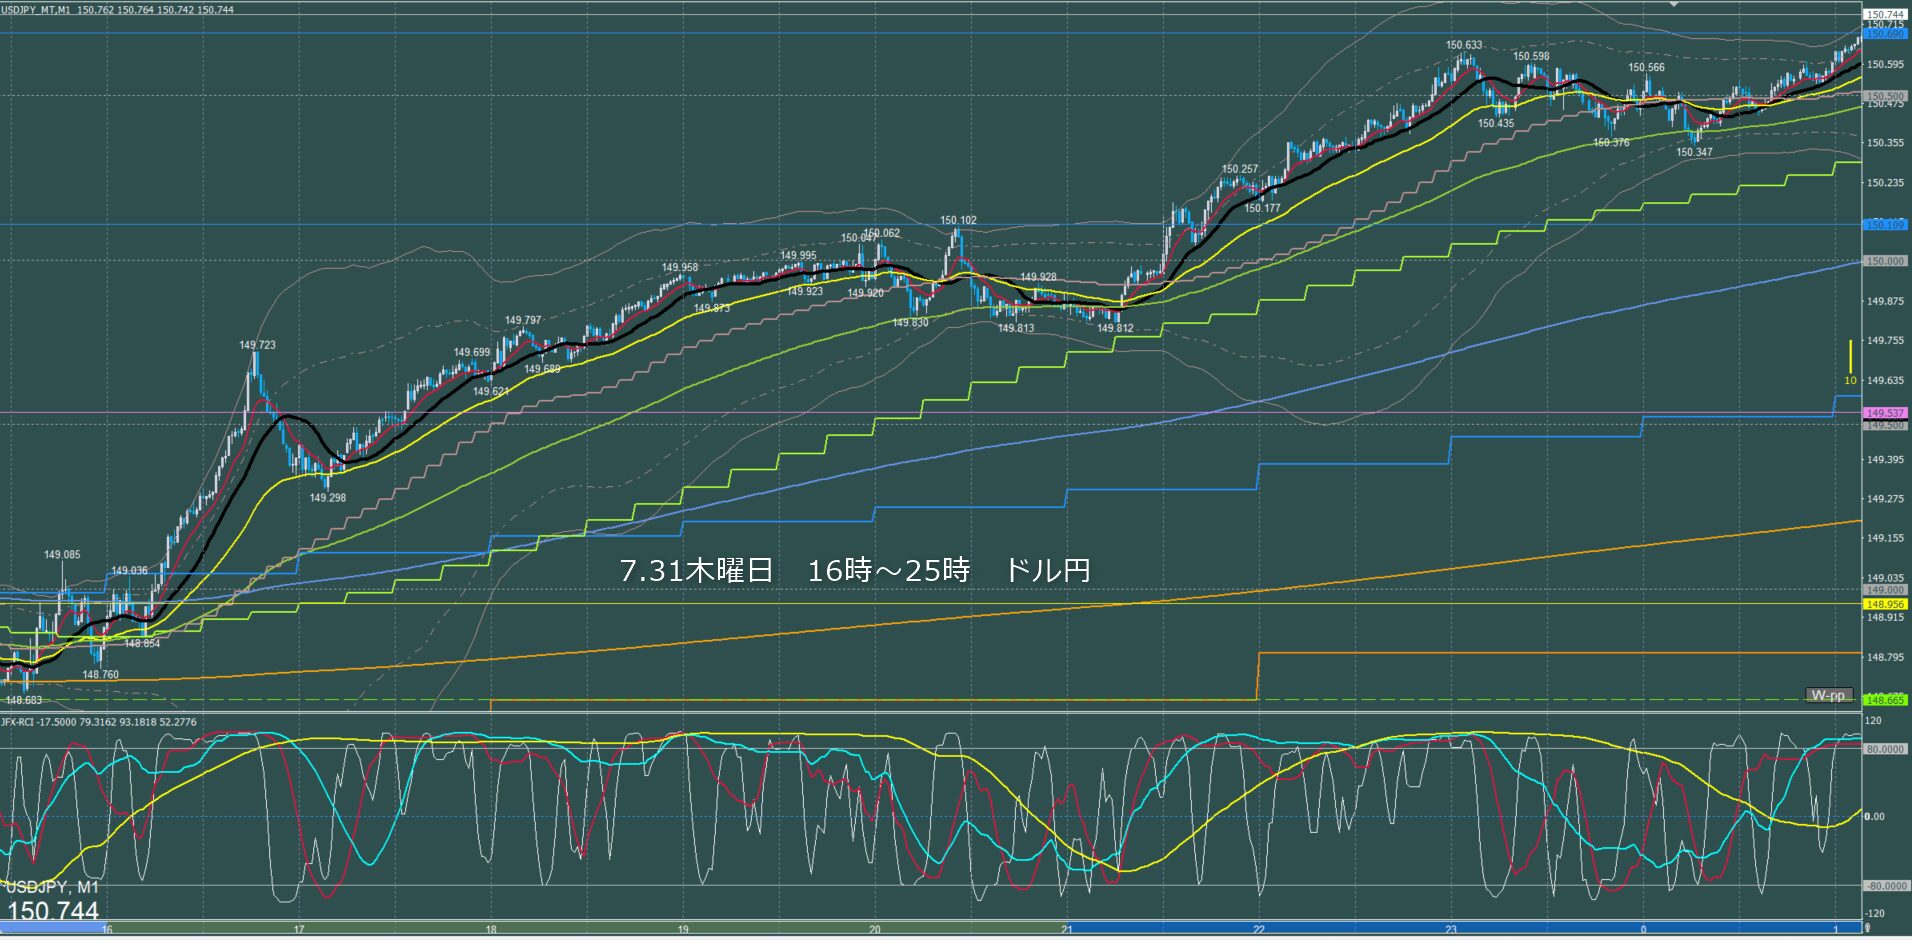
Task: Click the yellow 148.956 price tag
Action: tap(1886, 605)
